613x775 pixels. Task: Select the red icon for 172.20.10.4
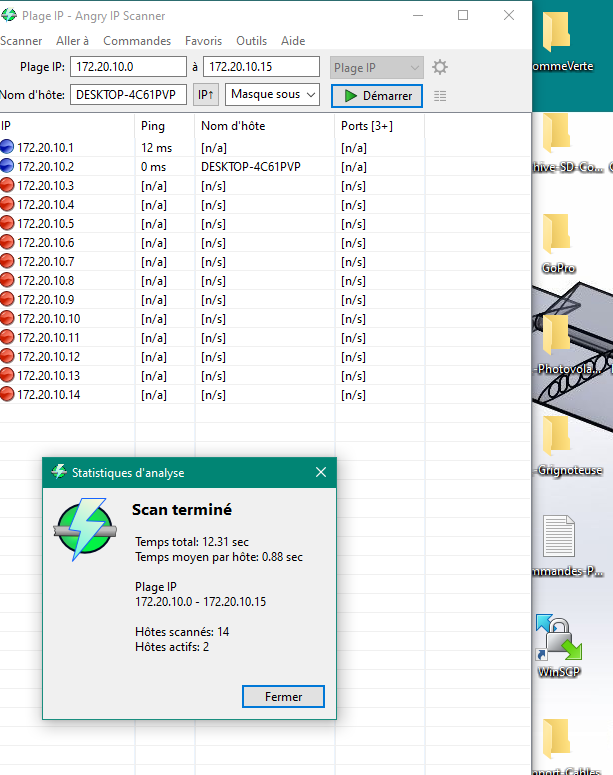click(7, 204)
